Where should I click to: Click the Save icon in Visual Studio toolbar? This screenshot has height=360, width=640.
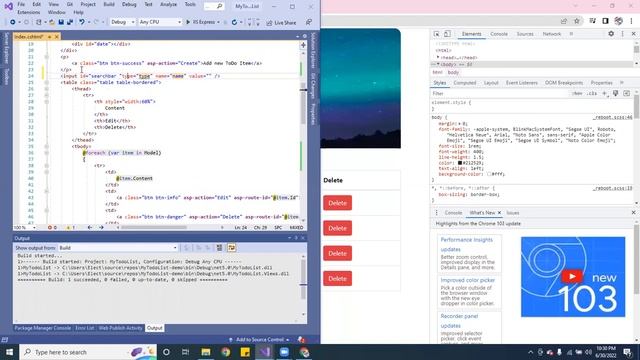coord(61,22)
